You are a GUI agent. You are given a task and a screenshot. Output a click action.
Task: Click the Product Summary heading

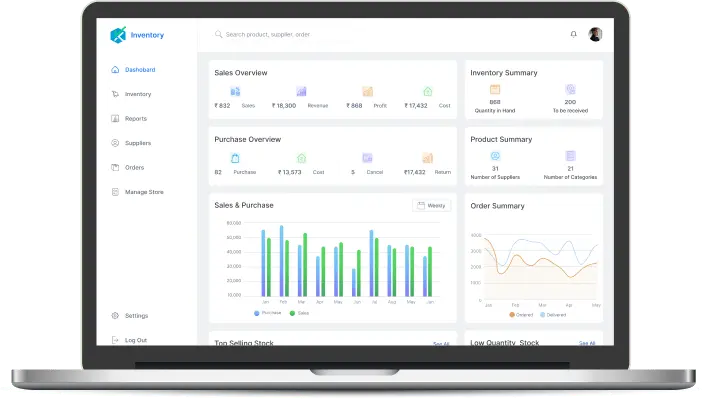click(501, 139)
